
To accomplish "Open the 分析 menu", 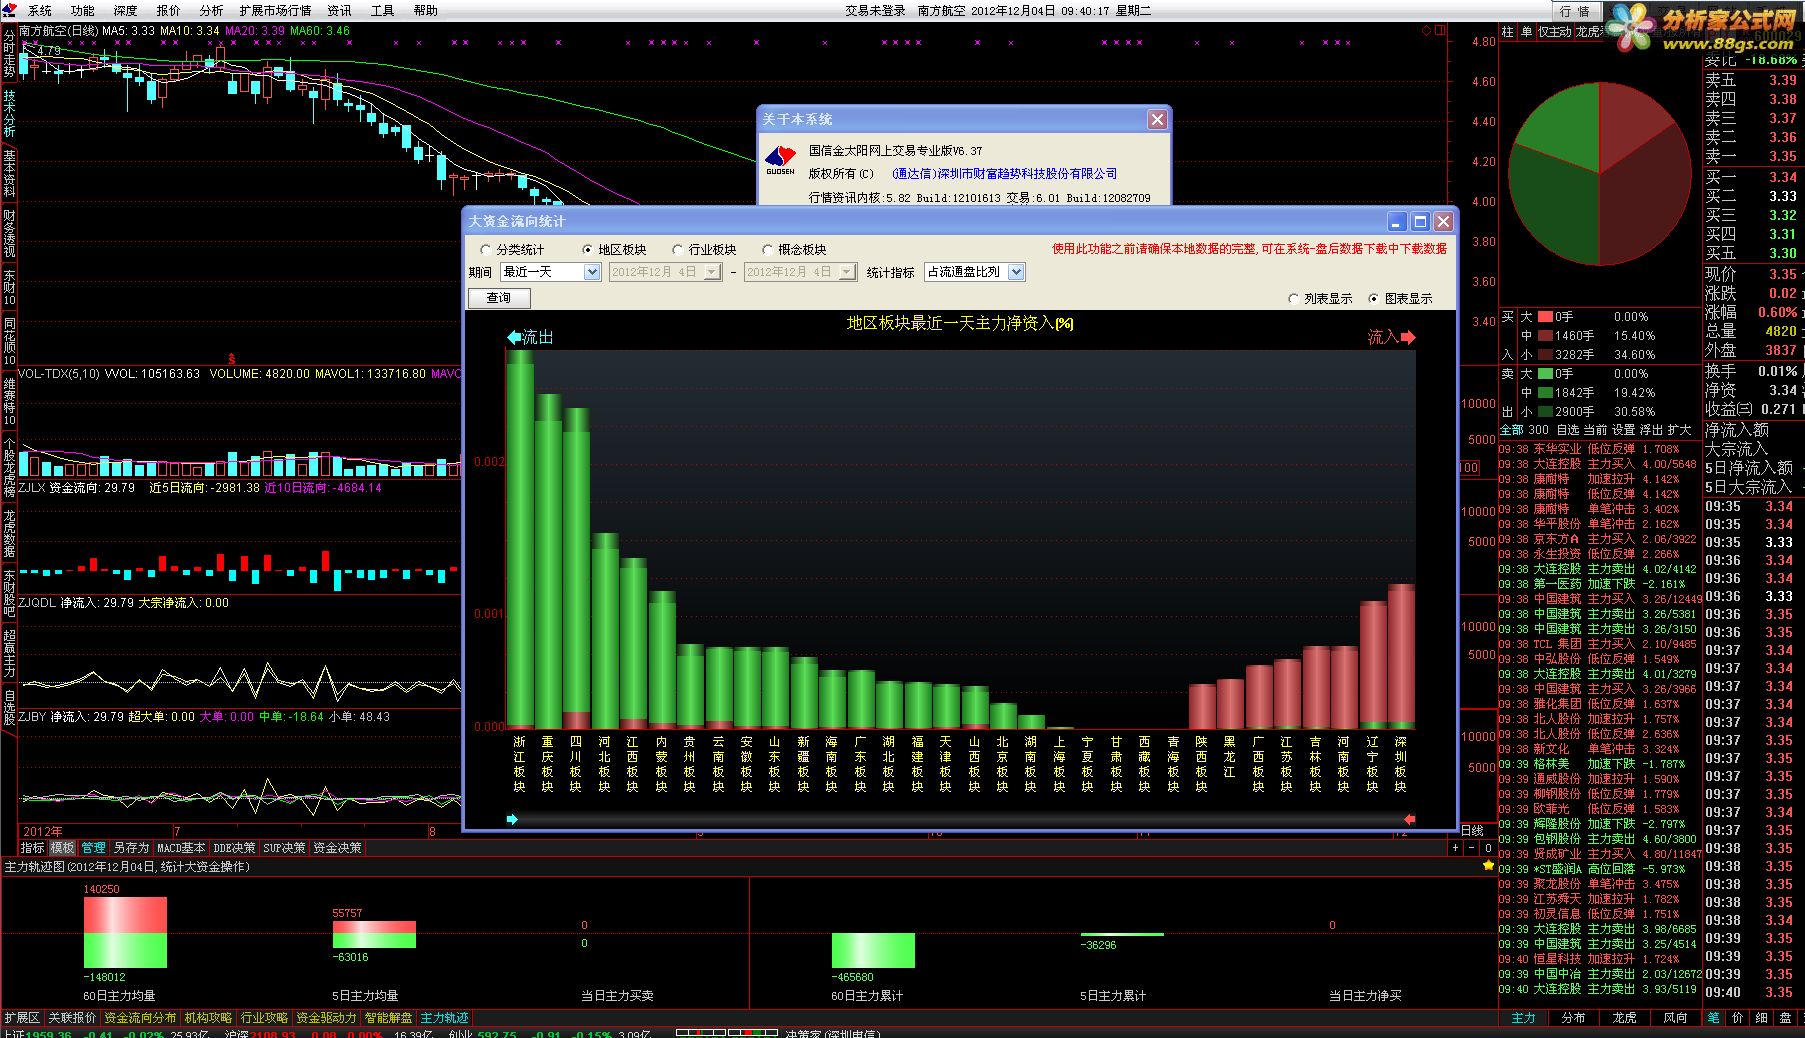I will [212, 10].
